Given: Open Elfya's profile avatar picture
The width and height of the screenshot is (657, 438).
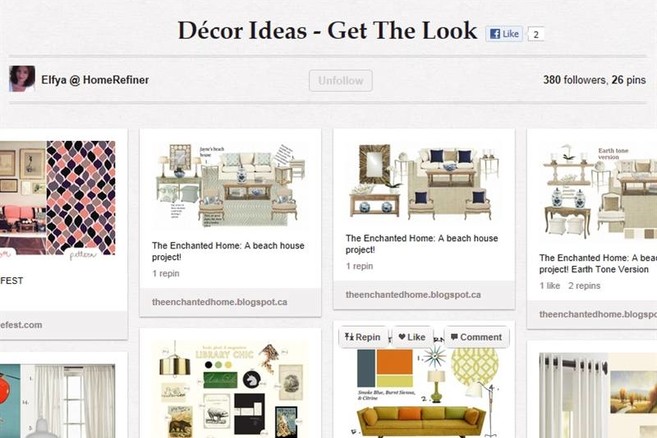Looking at the screenshot, I should click(22, 78).
